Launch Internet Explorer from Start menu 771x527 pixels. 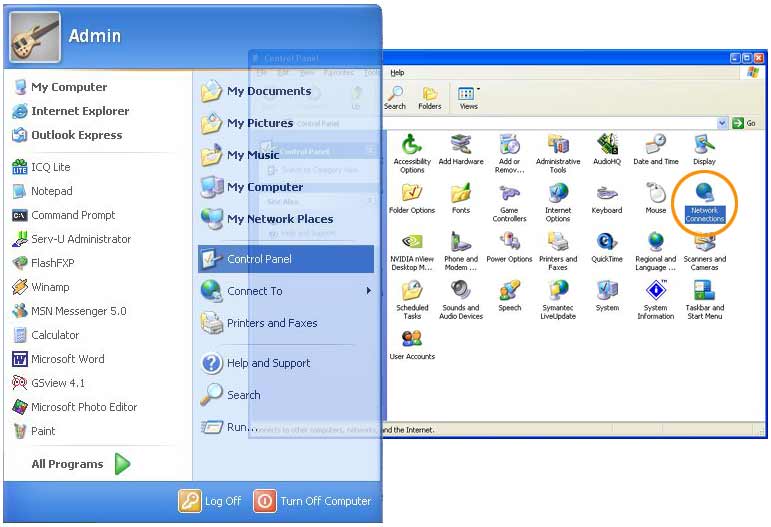click(x=71, y=111)
